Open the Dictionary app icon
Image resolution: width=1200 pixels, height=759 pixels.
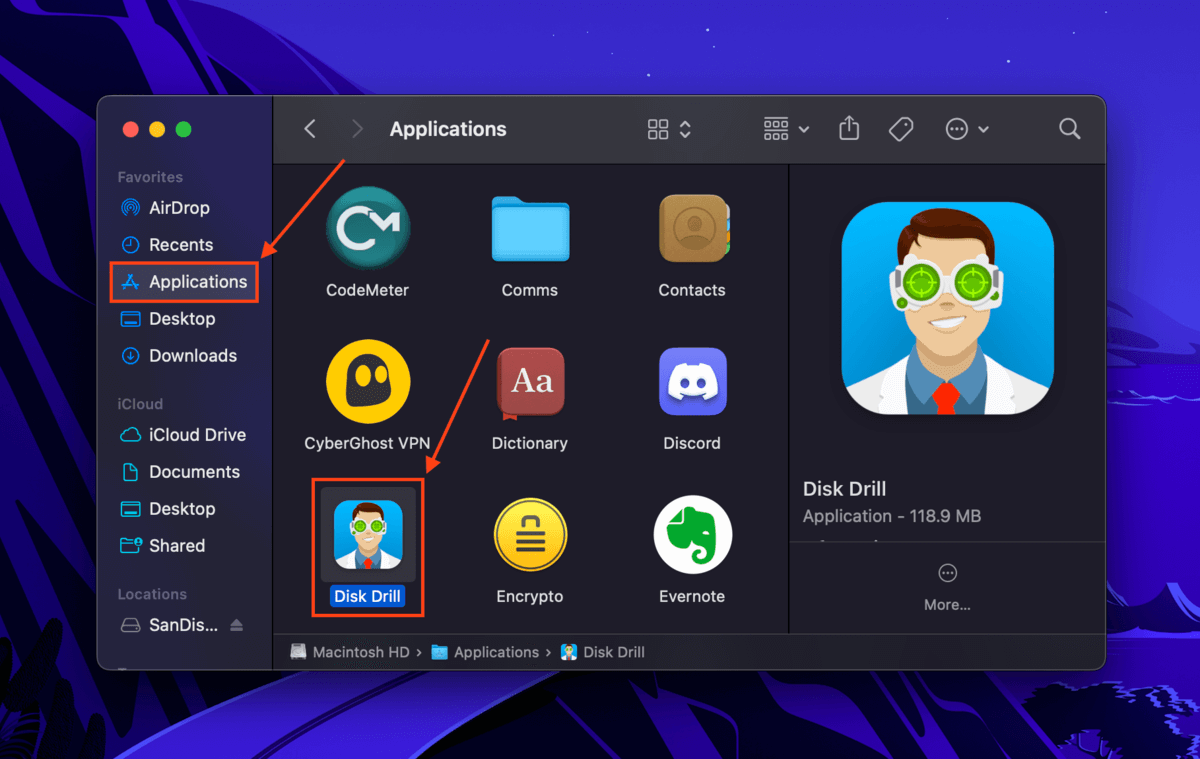pos(530,382)
